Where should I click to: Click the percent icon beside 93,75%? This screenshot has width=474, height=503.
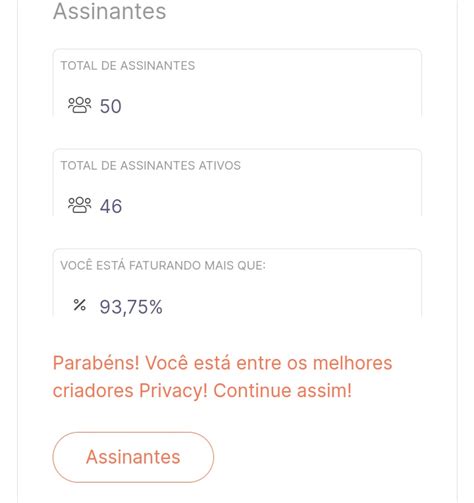click(80, 305)
